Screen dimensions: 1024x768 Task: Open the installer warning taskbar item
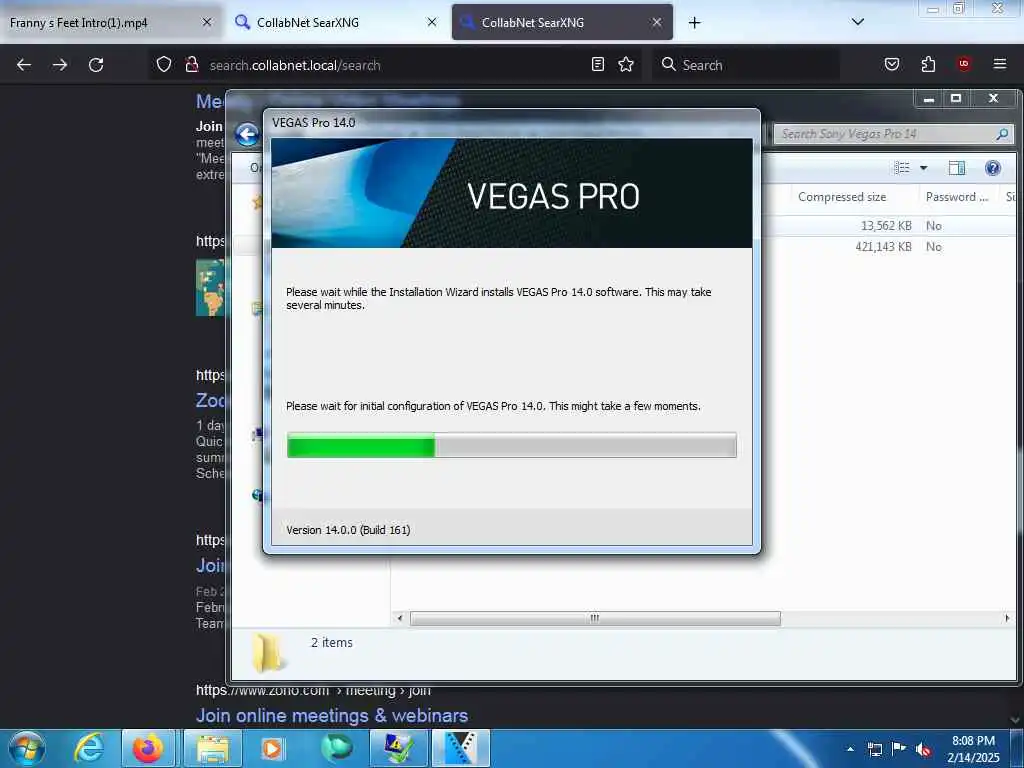[x=398, y=748]
